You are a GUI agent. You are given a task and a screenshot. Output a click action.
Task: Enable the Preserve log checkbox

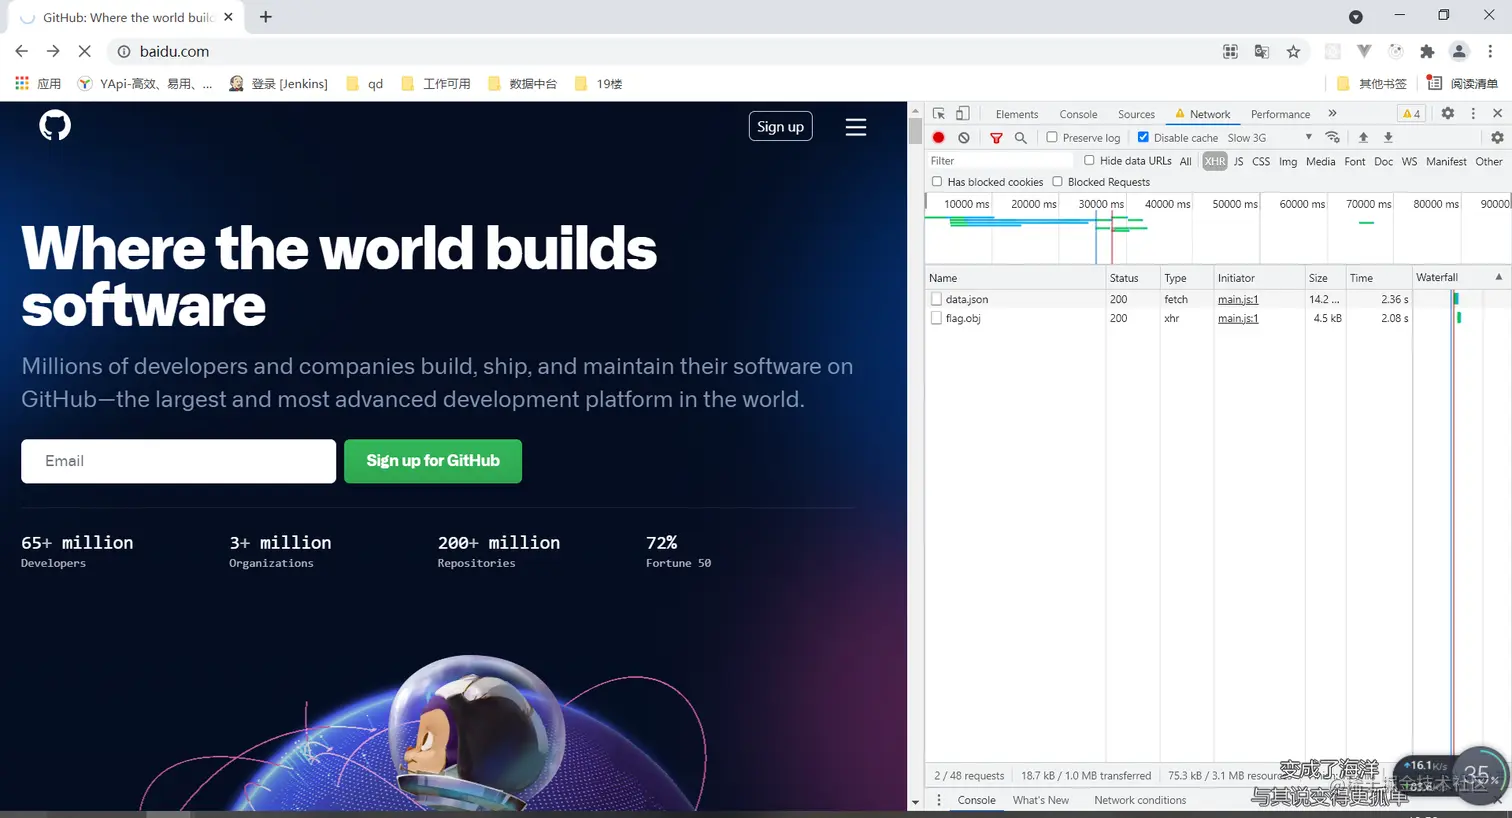pyautogui.click(x=1052, y=137)
